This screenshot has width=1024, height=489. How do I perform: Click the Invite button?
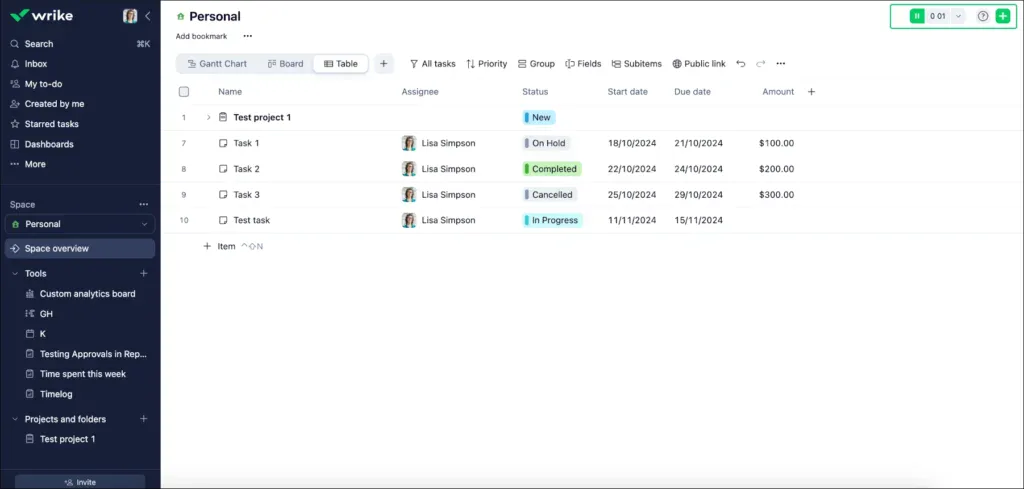80,482
